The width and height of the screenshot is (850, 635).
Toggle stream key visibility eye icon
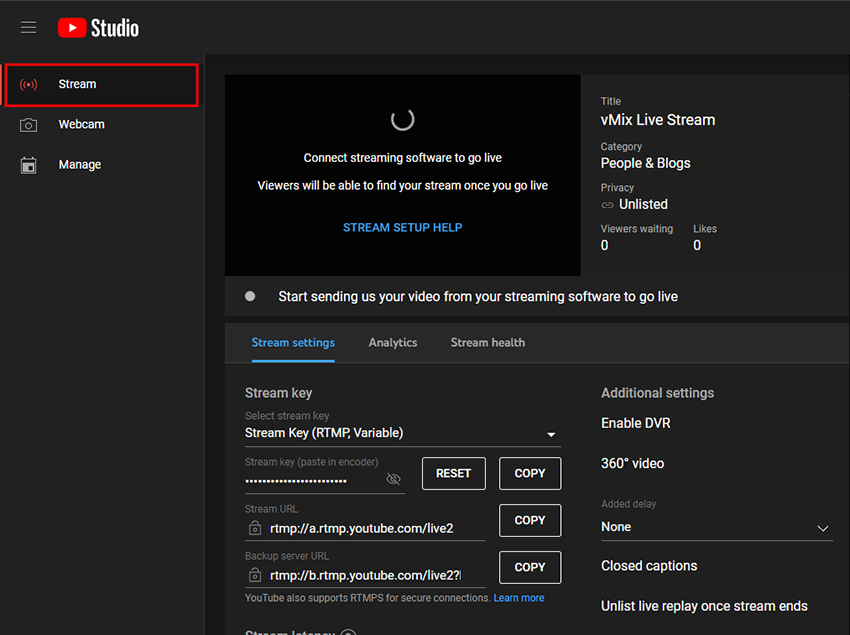click(393, 480)
